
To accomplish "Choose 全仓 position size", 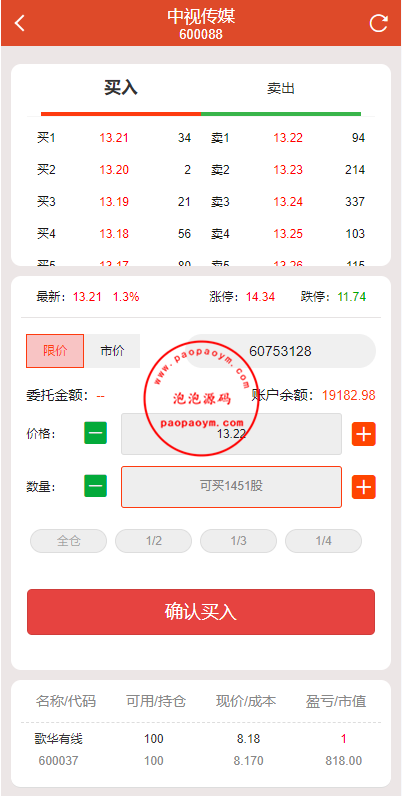I will pyautogui.click(x=69, y=541).
